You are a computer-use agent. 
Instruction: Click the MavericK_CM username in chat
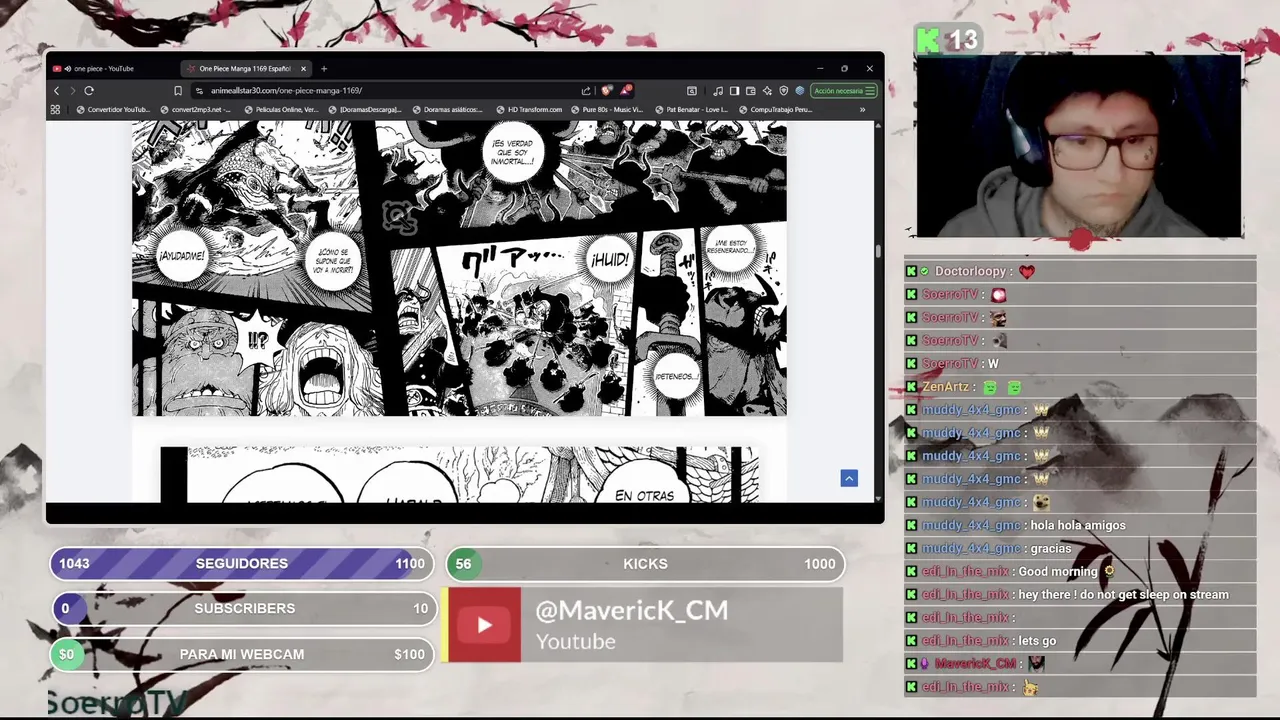pos(975,663)
